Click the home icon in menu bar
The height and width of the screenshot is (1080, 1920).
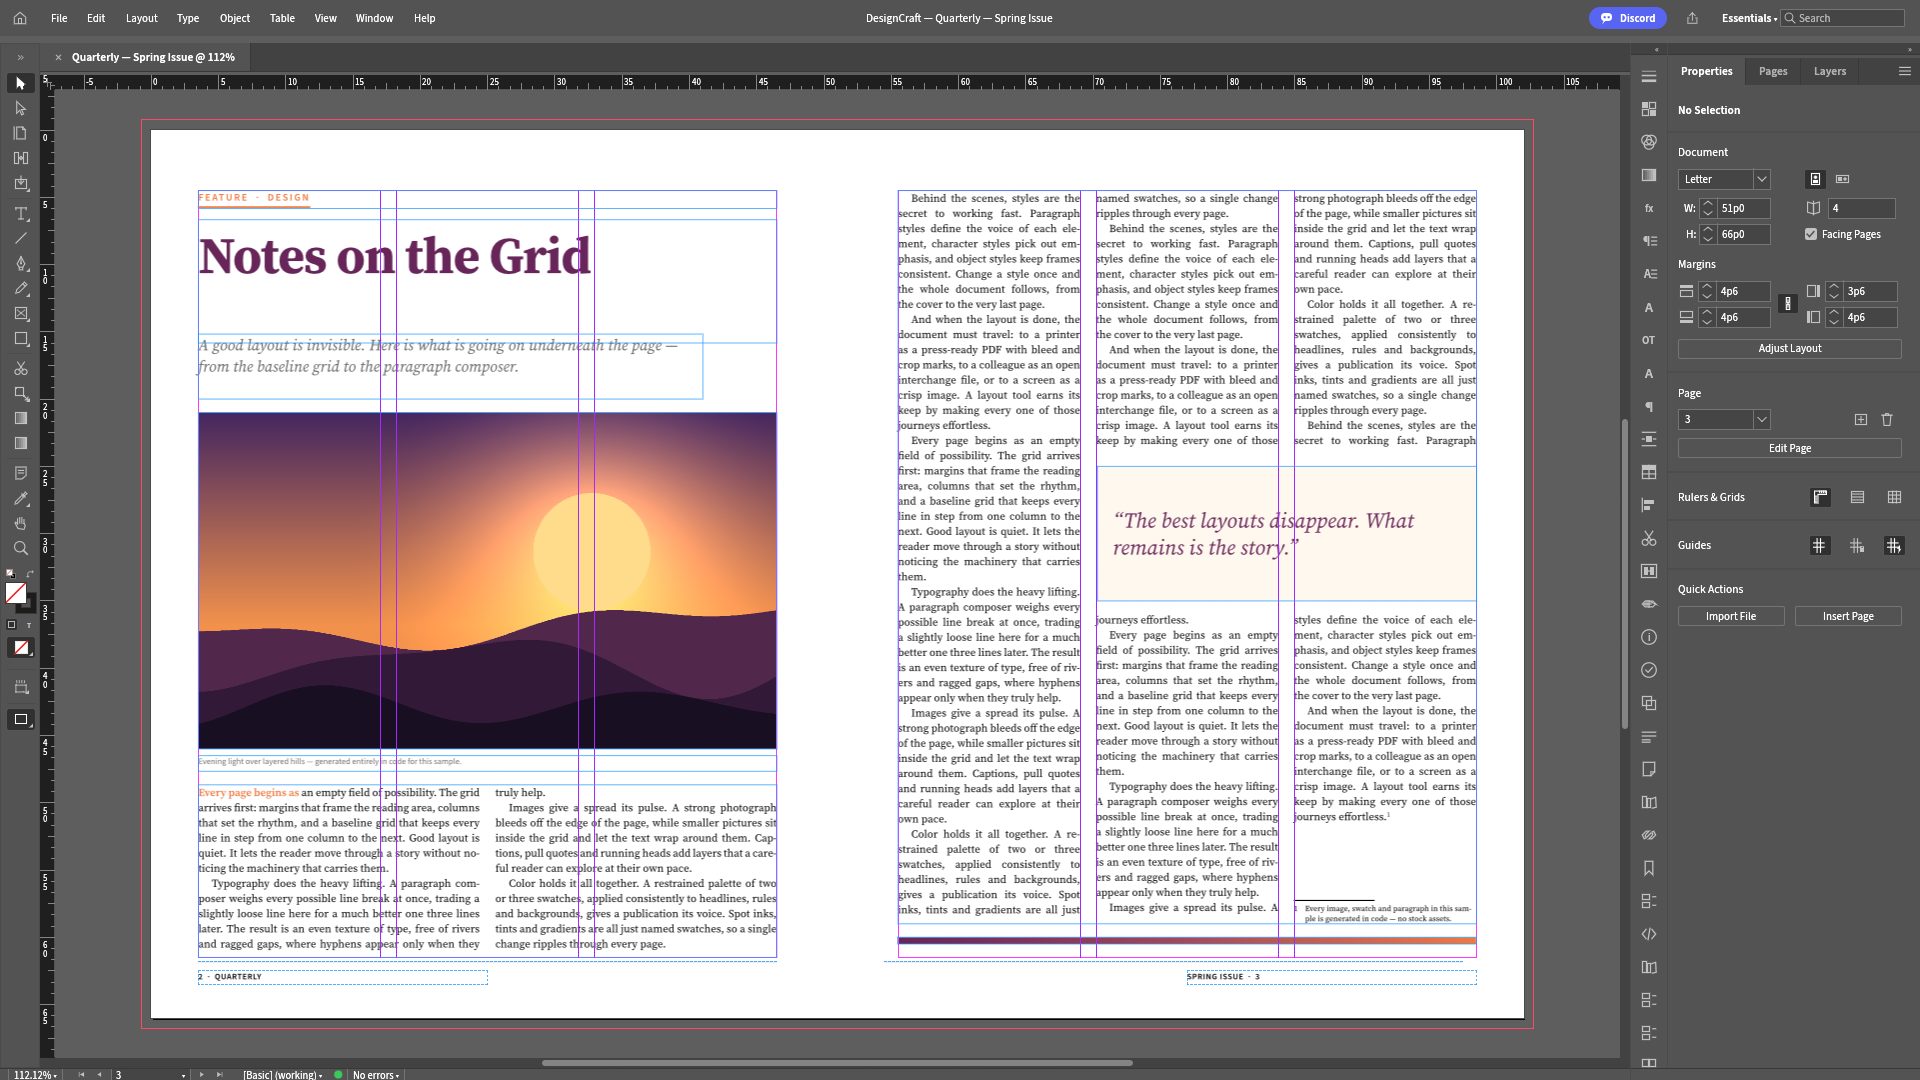pyautogui.click(x=20, y=18)
